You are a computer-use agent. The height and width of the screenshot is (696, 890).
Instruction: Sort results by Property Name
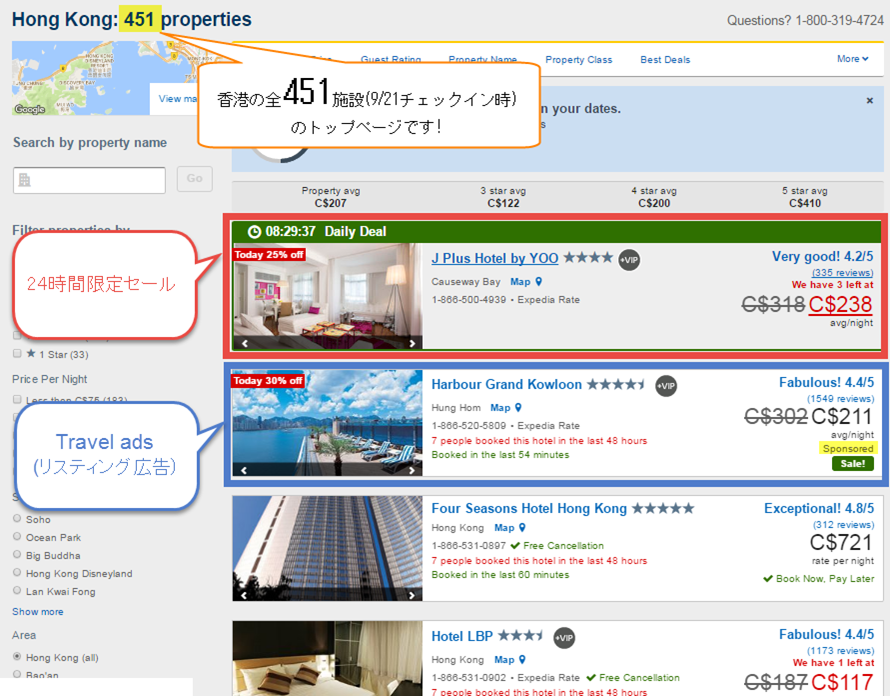[482, 59]
